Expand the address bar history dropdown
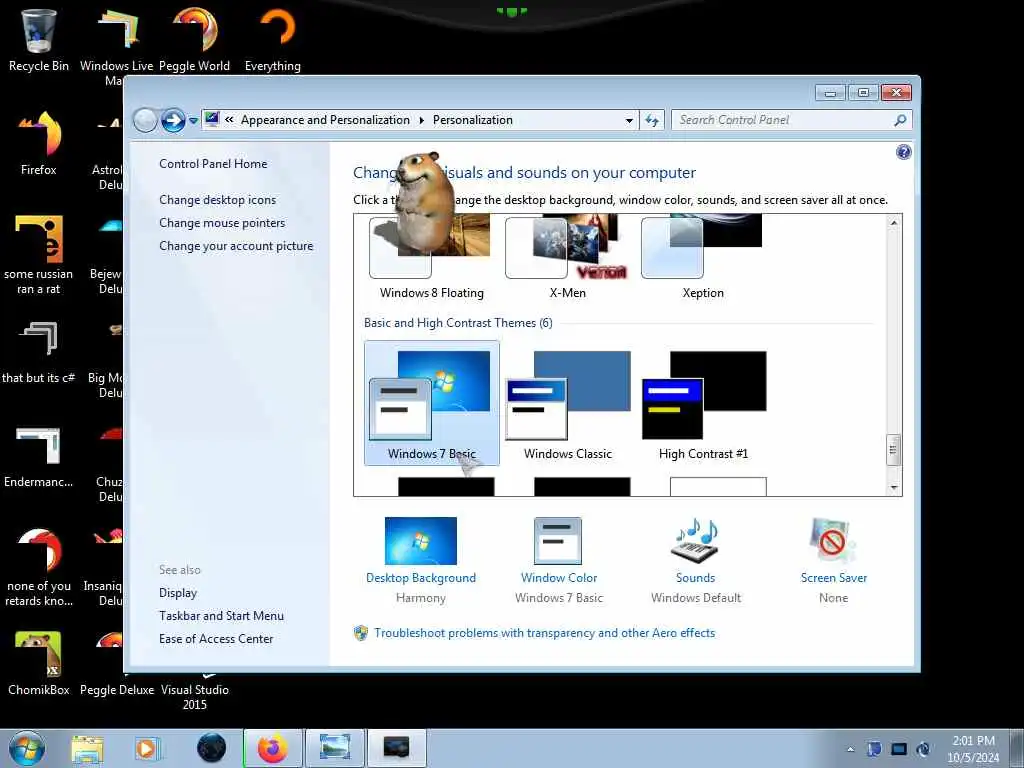The image size is (1024, 768). tap(629, 120)
